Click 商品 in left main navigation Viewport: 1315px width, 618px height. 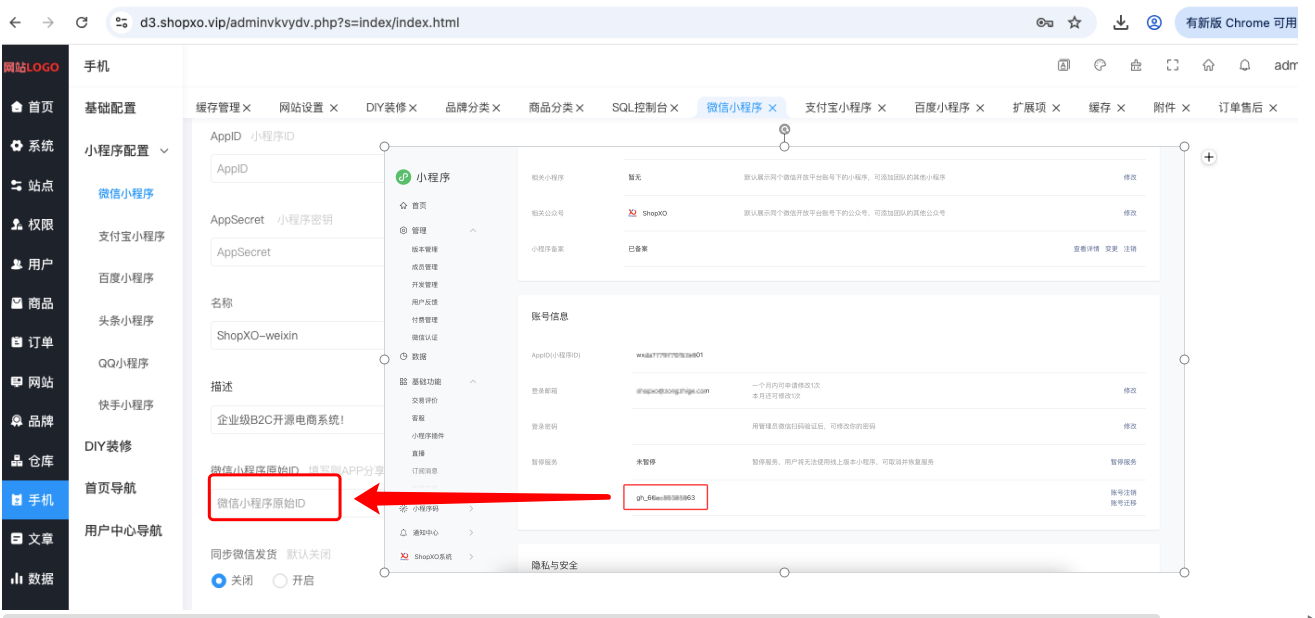tap(33, 303)
